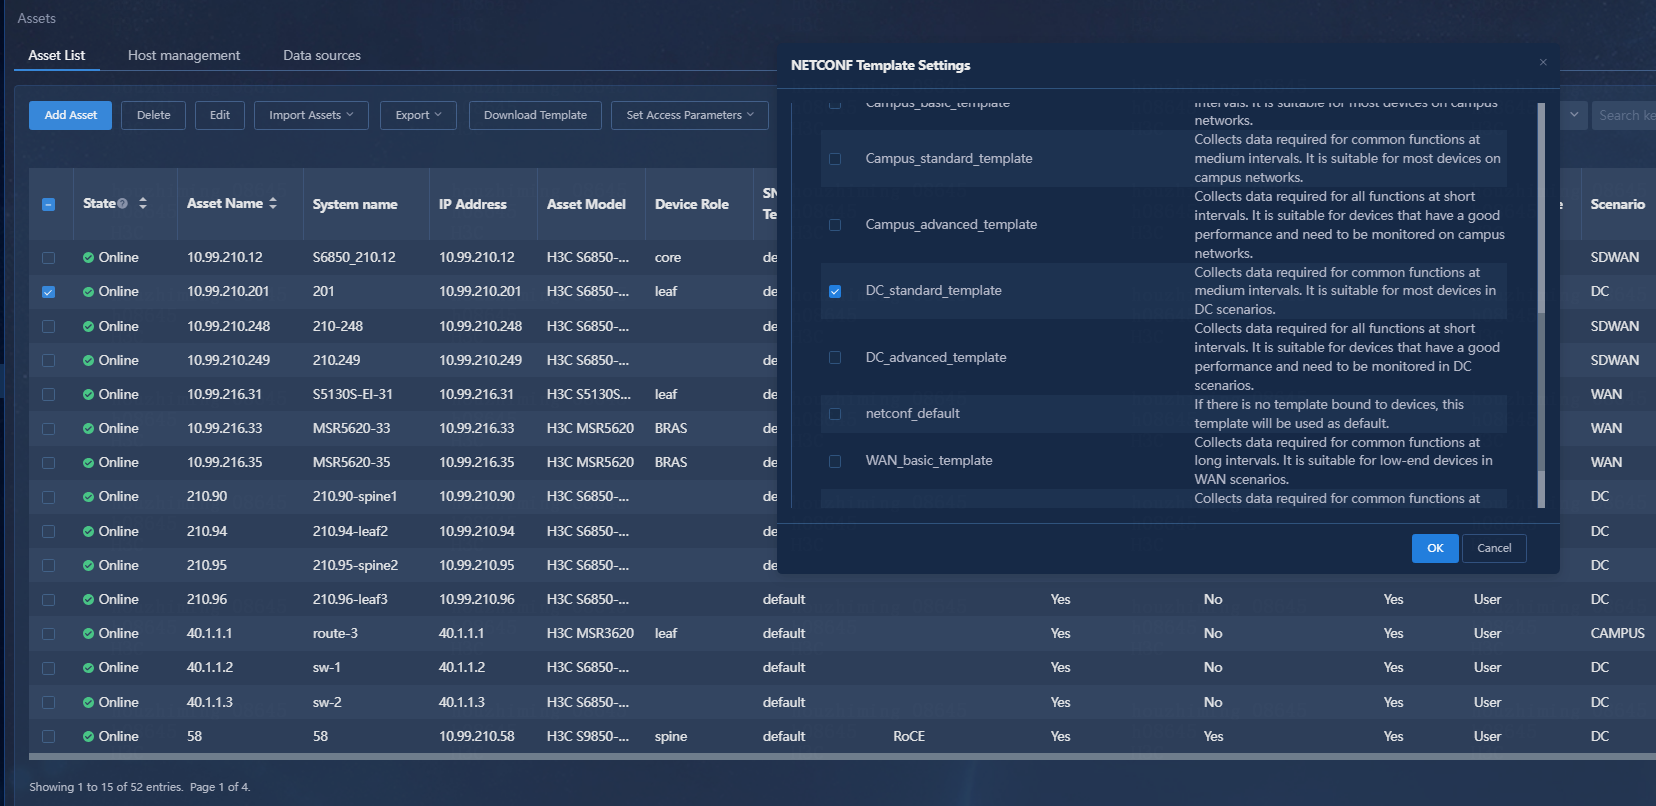Uncheck the row for asset 10.99.210.201
Viewport: 1656px width, 806px height.
[x=48, y=292]
